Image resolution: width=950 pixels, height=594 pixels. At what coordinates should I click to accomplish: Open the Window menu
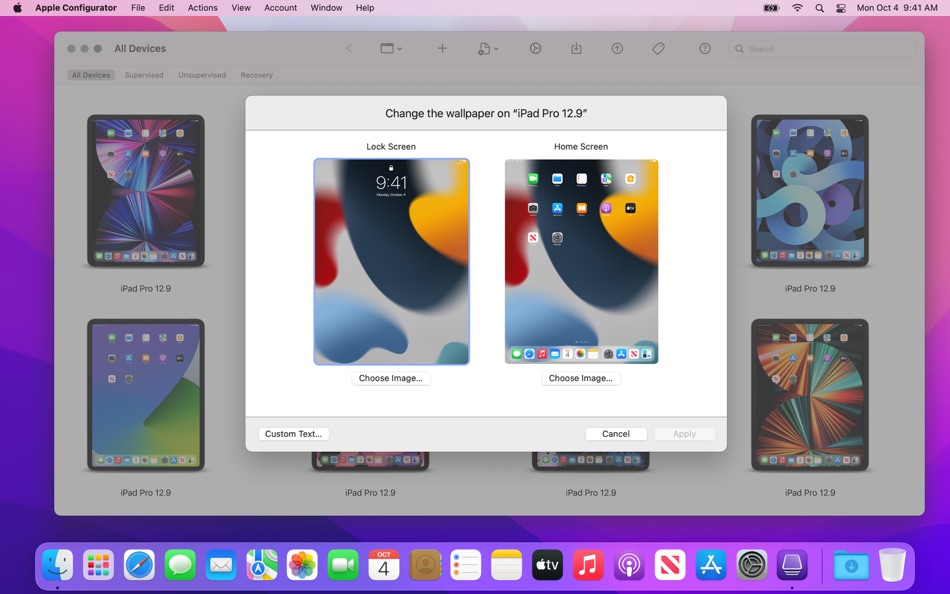pyautogui.click(x=326, y=8)
